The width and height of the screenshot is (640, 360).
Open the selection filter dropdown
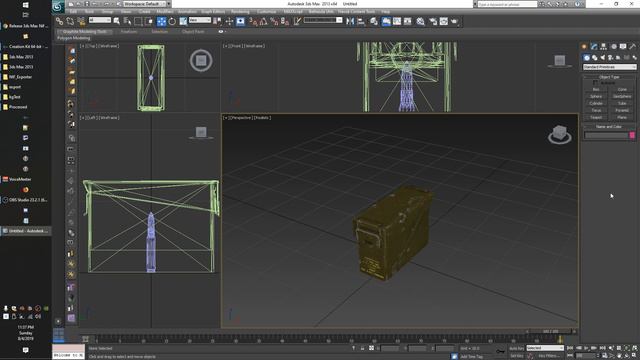click(100, 20)
